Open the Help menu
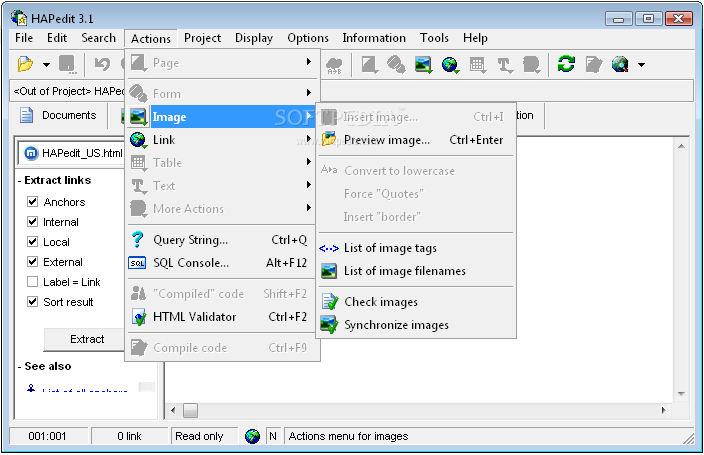 475,38
